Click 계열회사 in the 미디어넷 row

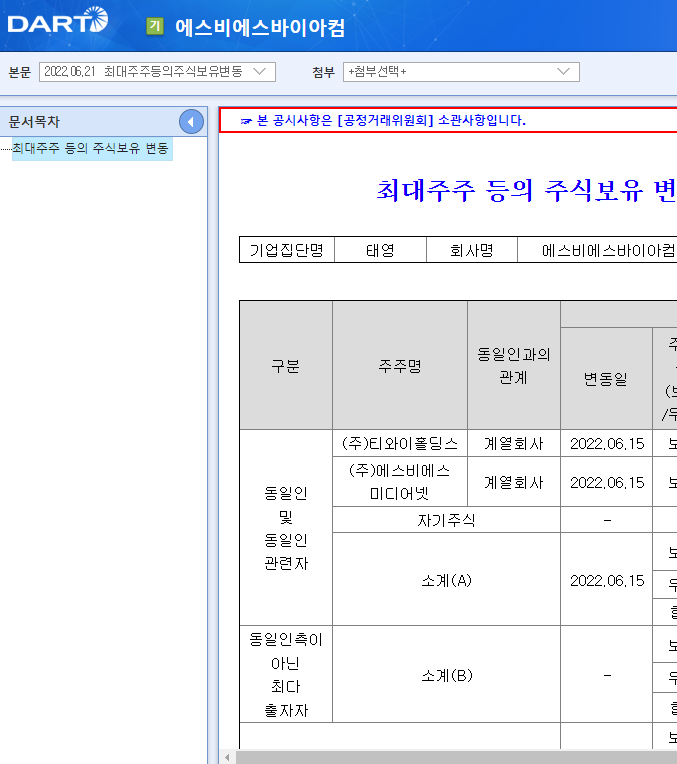(514, 482)
